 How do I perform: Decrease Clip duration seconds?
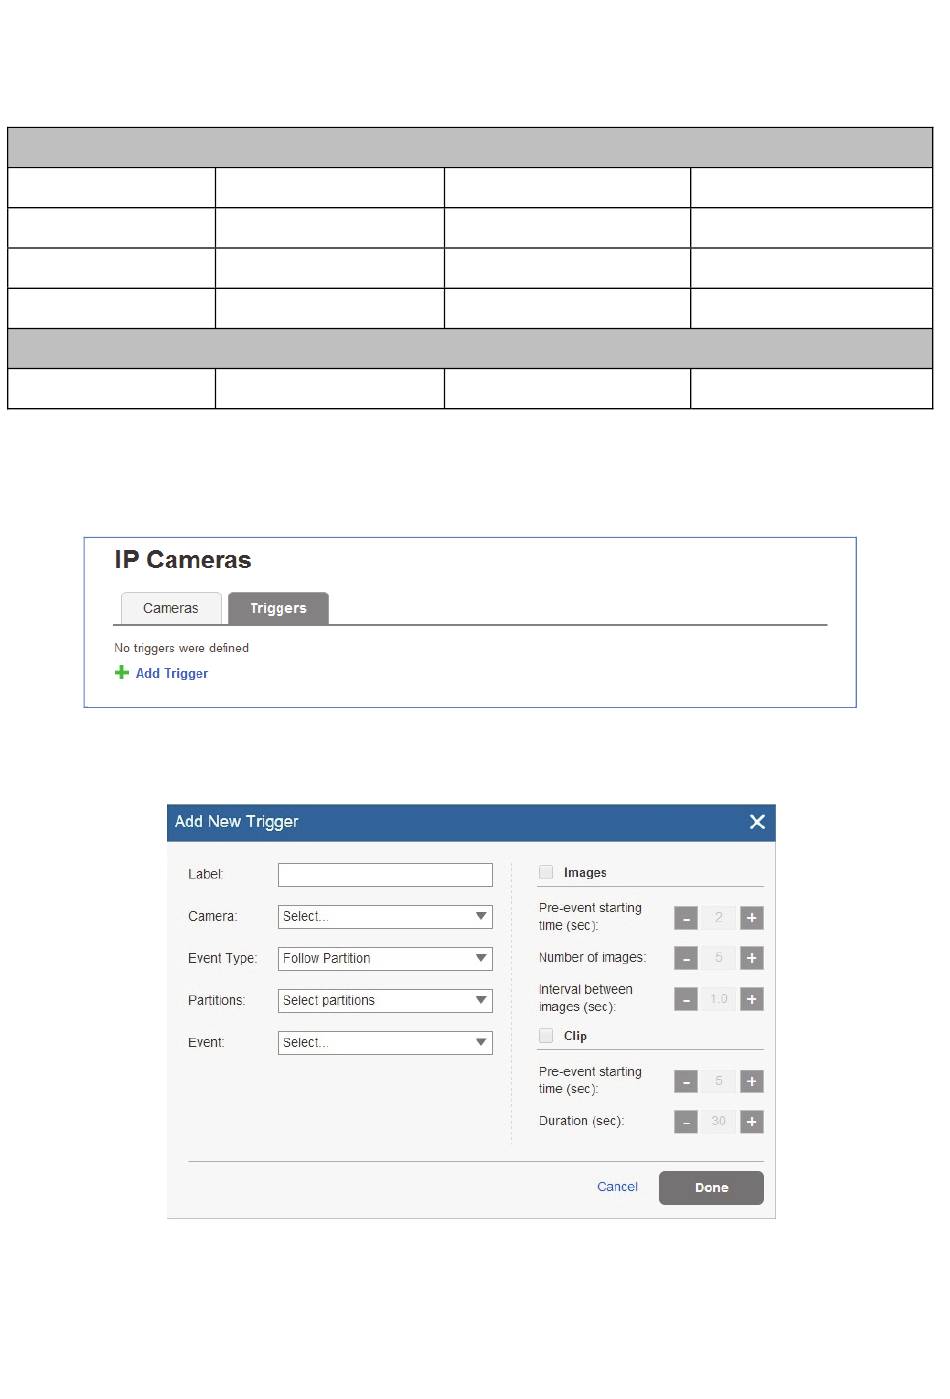click(x=686, y=1122)
